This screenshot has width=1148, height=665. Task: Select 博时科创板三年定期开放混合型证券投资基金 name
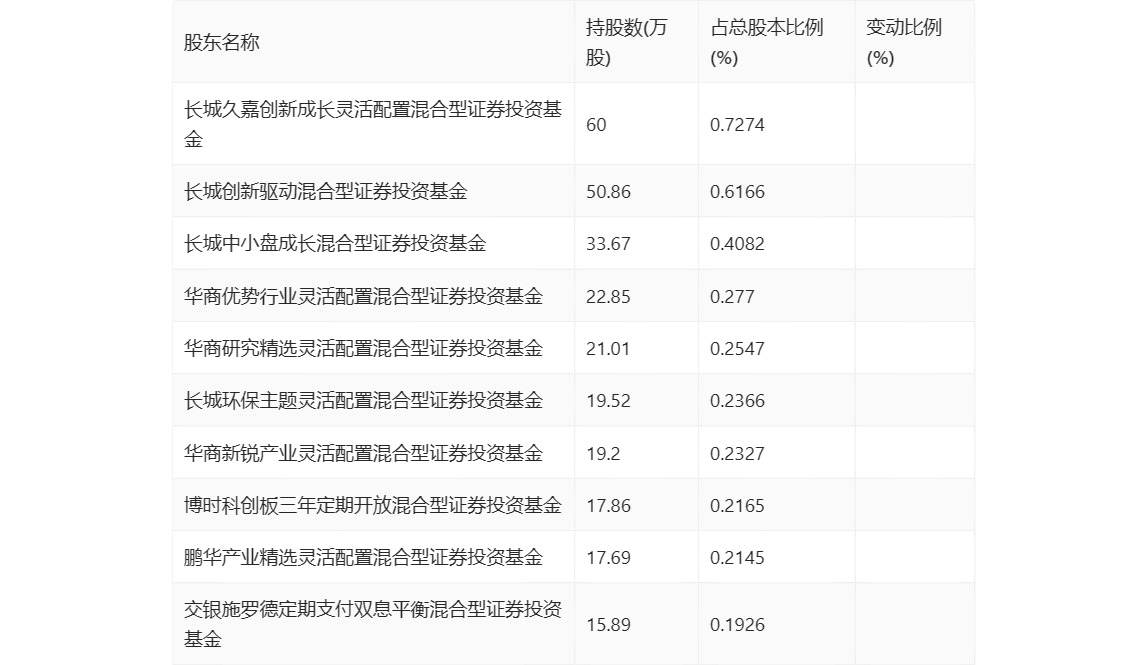click(373, 505)
